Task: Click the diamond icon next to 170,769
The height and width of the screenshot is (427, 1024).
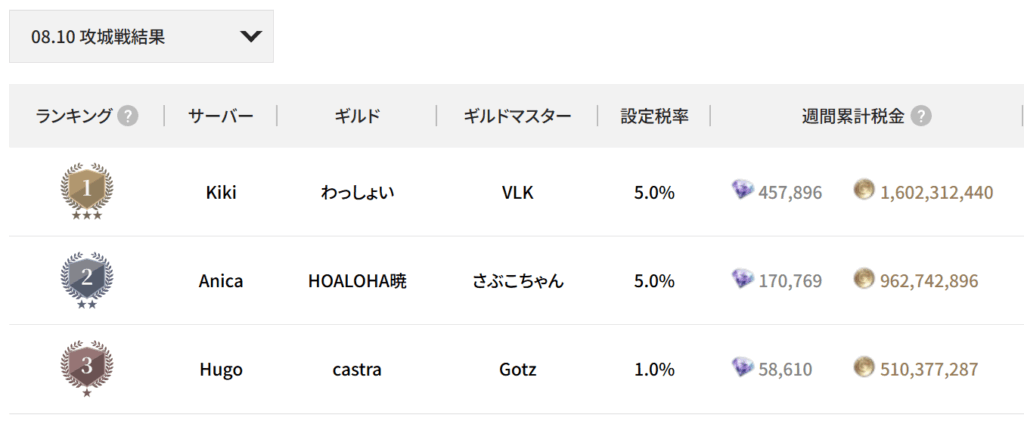Action: click(743, 280)
